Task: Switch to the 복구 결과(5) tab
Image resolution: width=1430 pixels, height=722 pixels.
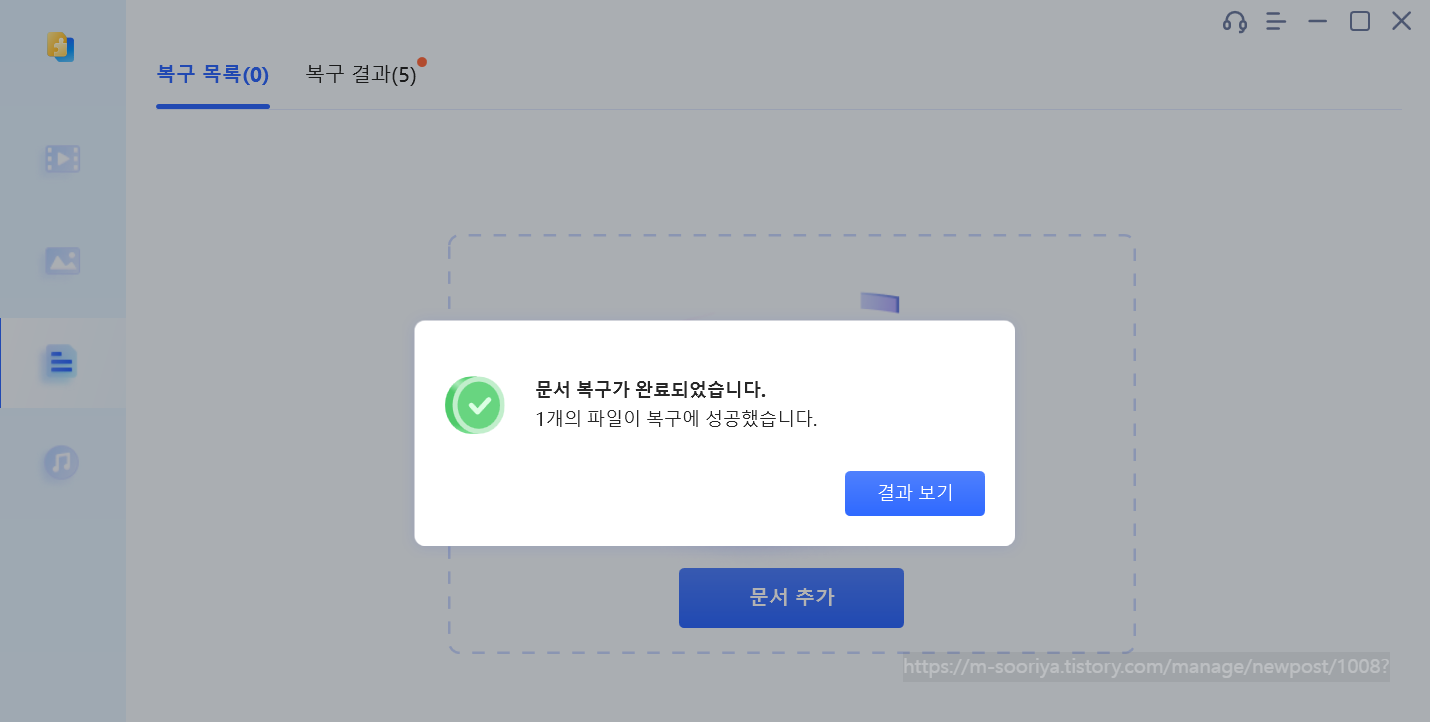Action: 361,75
